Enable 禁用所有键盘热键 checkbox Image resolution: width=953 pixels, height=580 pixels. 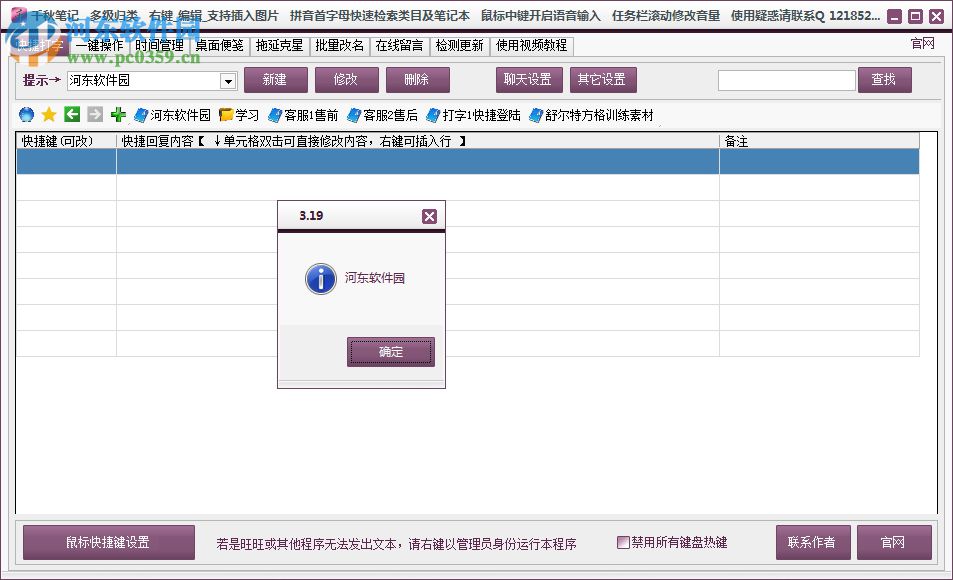click(622, 542)
